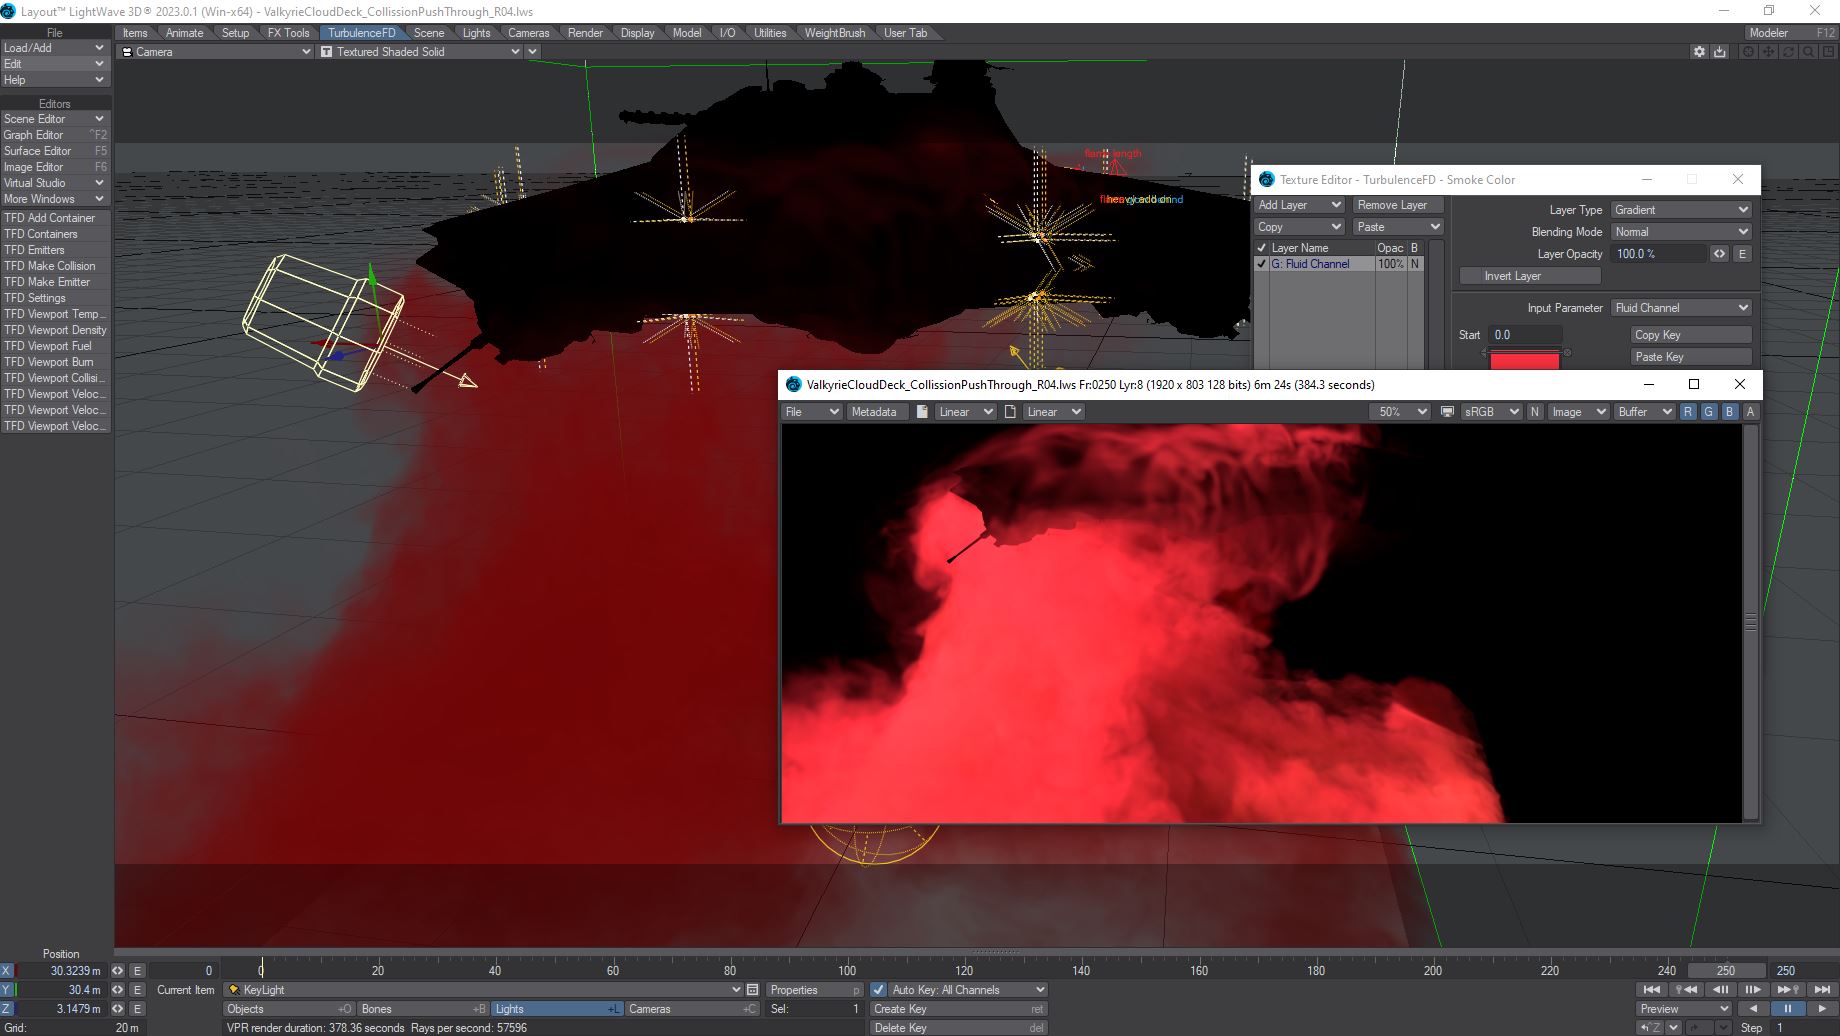This screenshot has width=1840, height=1036.
Task: Open viewport settings gear icon
Action: point(1698,52)
